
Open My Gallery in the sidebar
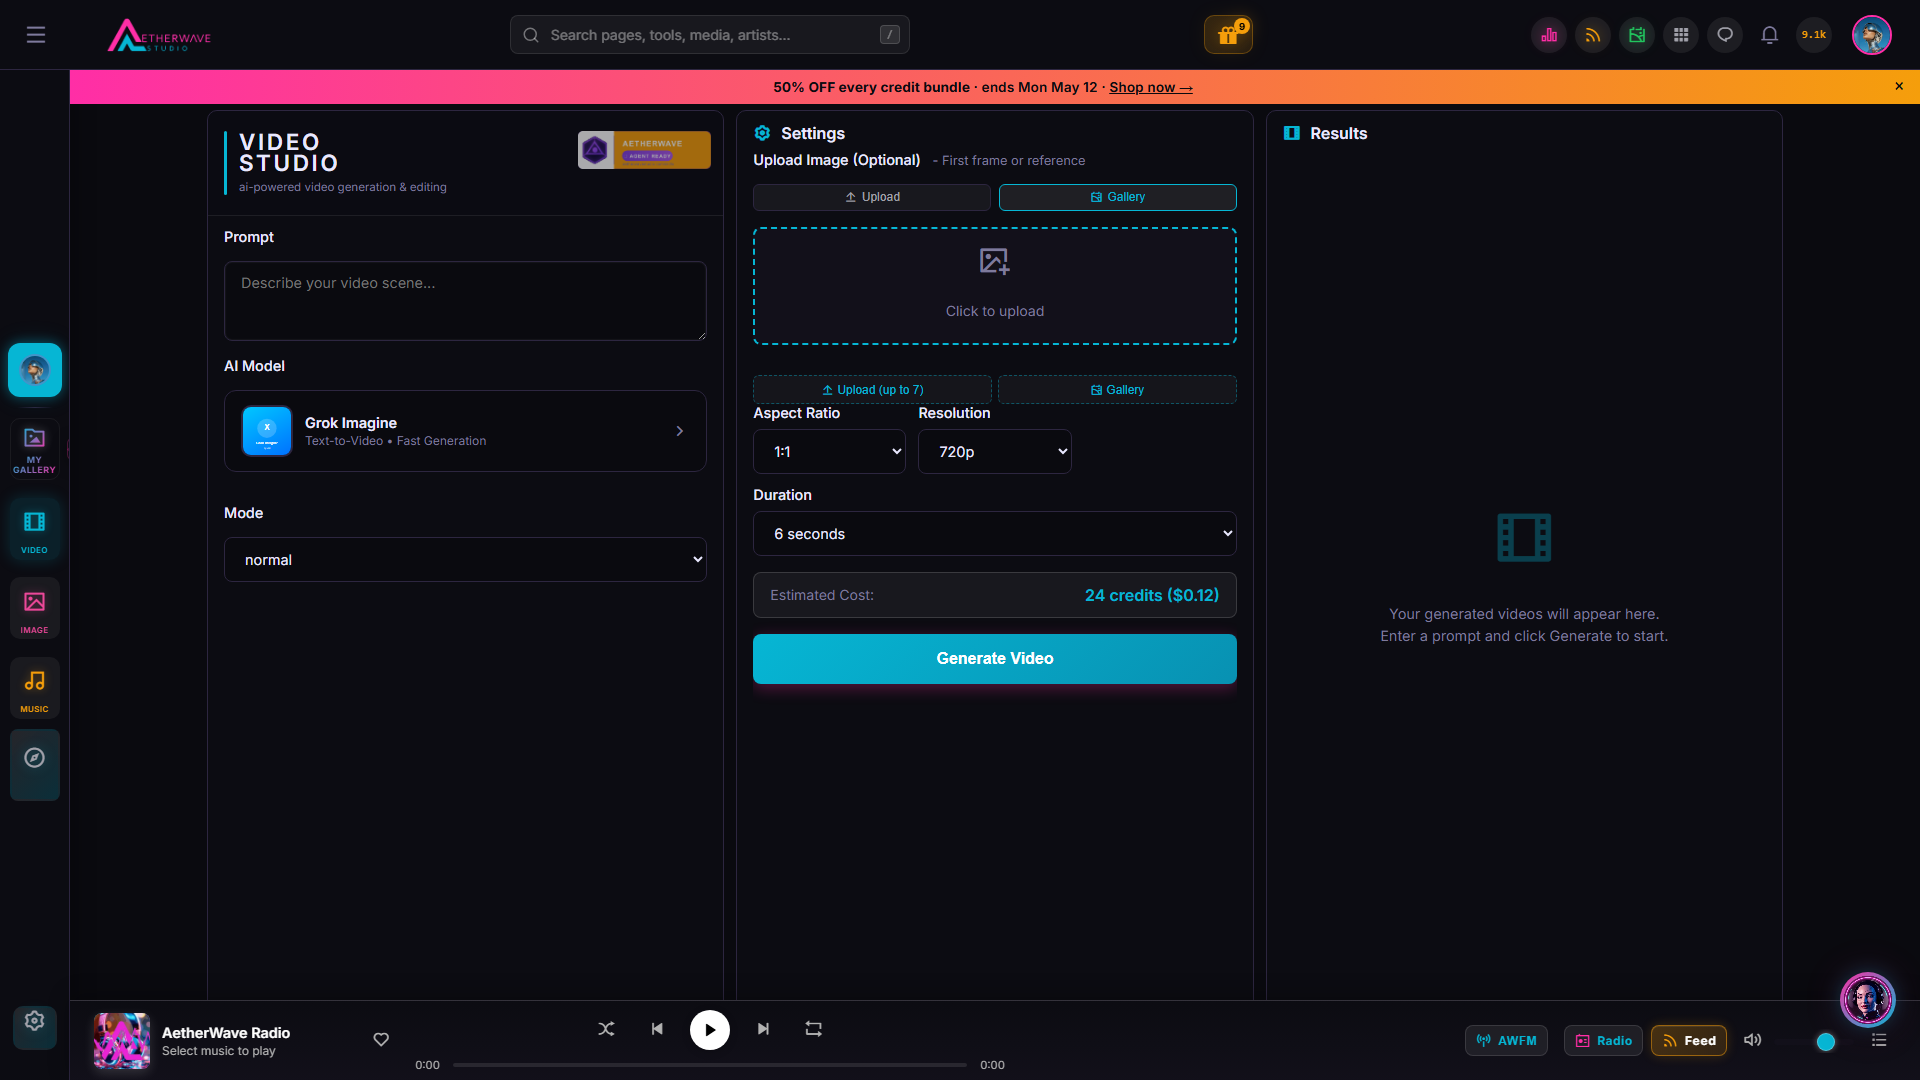[x=35, y=449]
